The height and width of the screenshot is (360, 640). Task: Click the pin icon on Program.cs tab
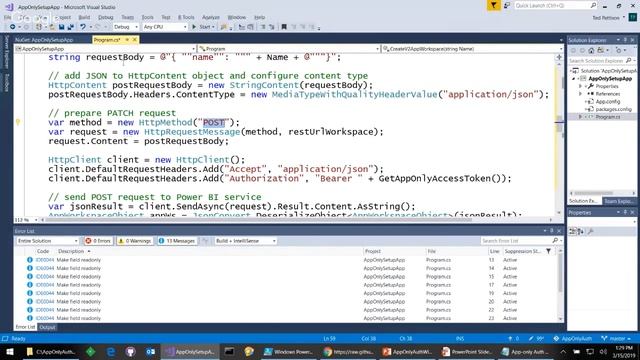(x=127, y=40)
